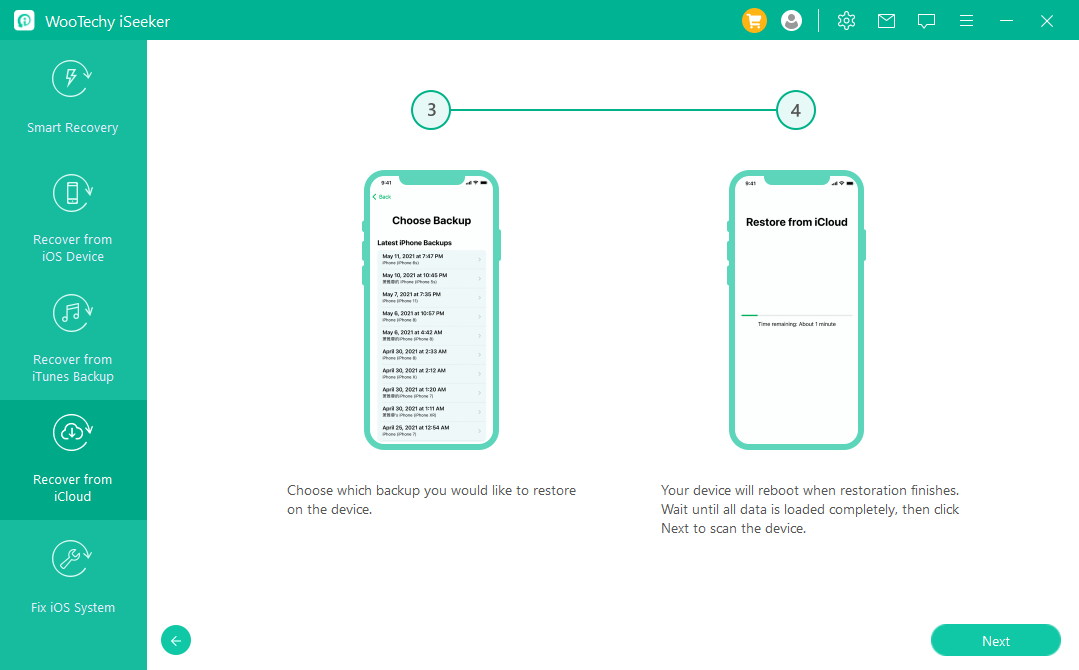This screenshot has width=1079, height=670.
Task: Open the shopping cart purchase icon
Action: click(x=754, y=20)
